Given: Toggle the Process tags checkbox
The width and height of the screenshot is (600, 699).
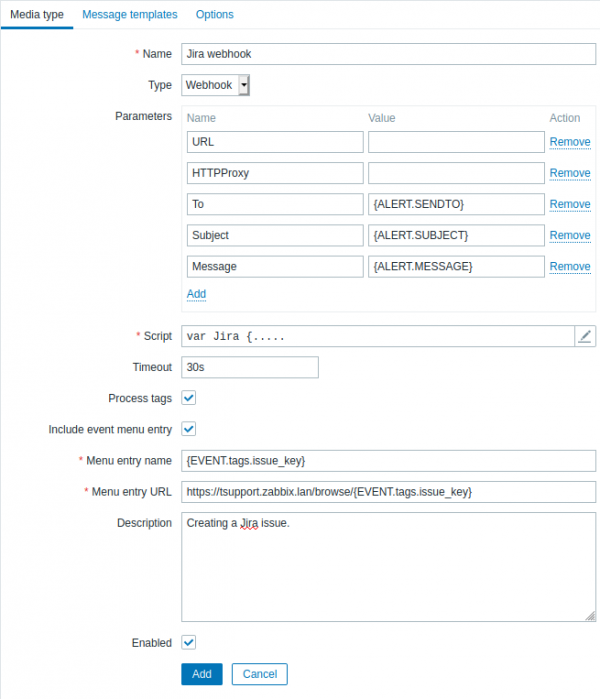Looking at the screenshot, I should point(189,398).
